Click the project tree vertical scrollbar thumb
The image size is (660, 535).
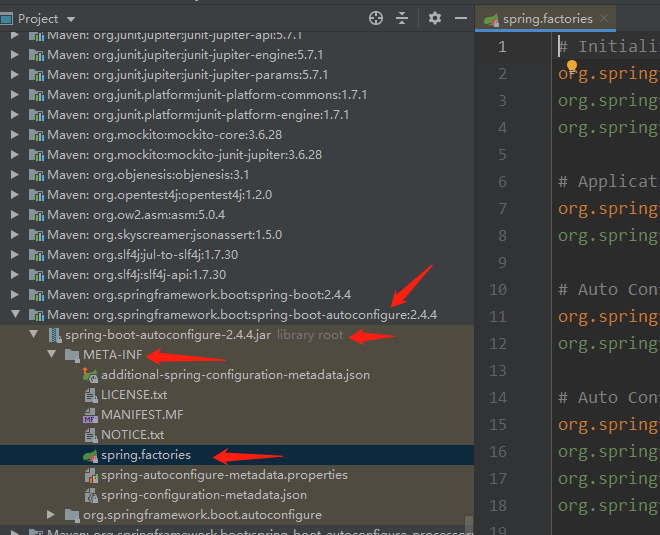coord(469,523)
